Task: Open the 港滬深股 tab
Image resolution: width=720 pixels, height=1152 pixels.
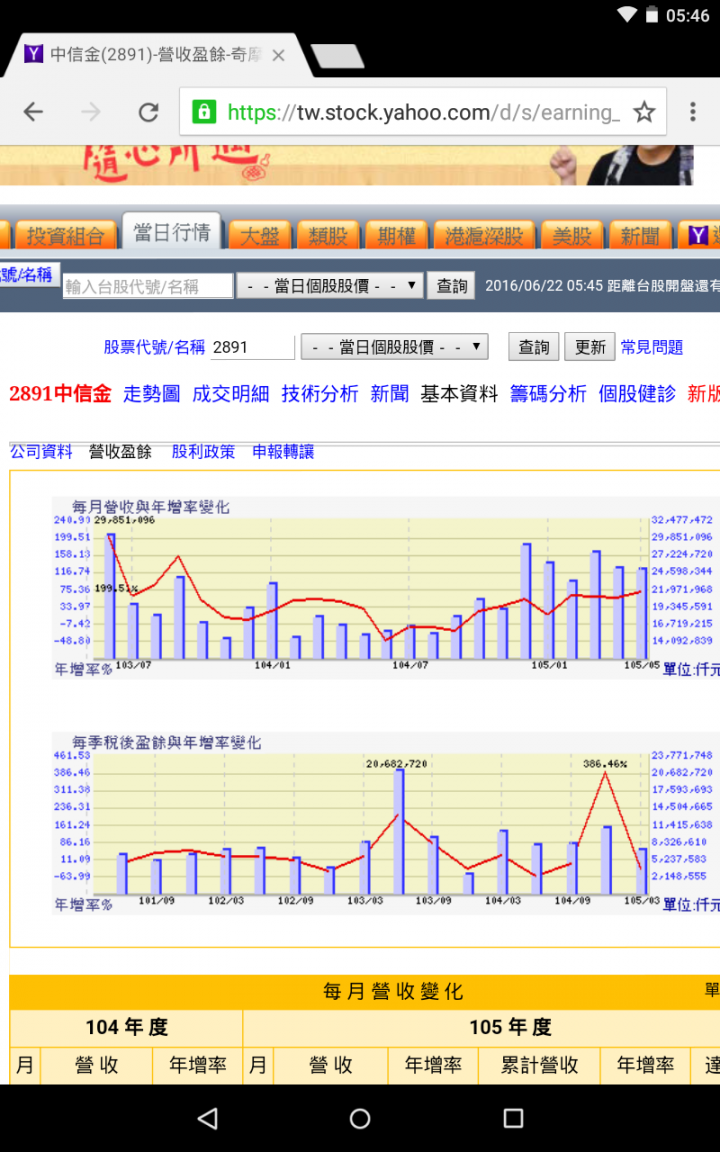Action: [483, 235]
